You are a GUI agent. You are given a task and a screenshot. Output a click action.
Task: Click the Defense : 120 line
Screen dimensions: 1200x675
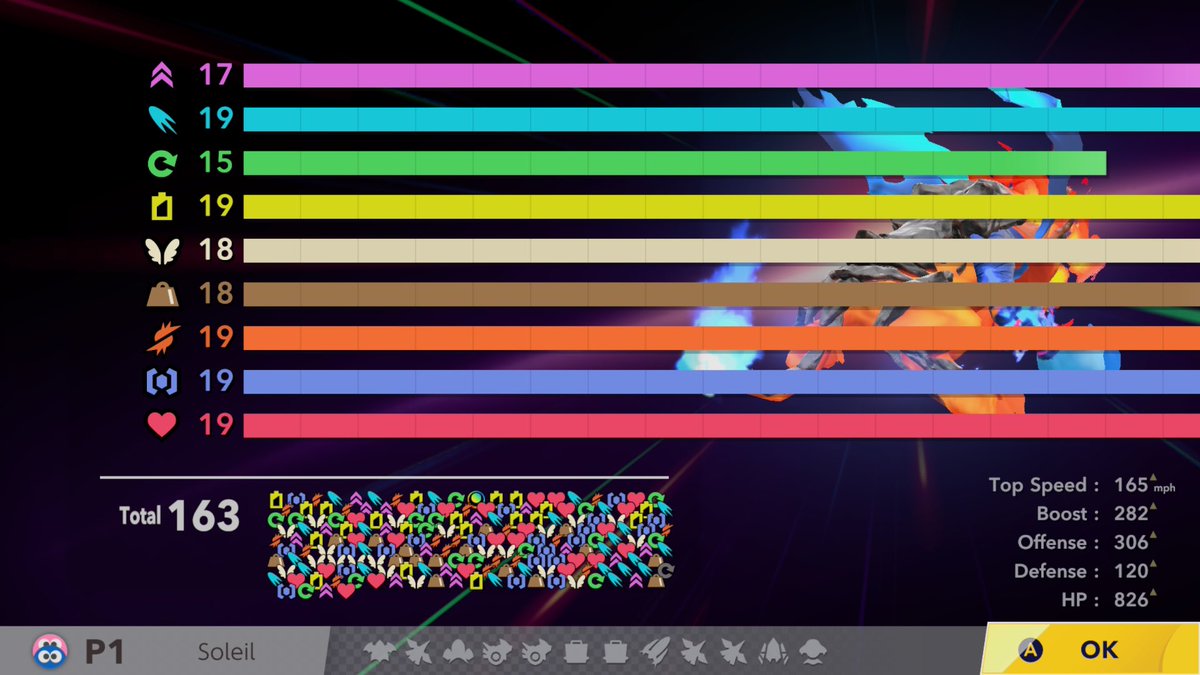point(1086,571)
